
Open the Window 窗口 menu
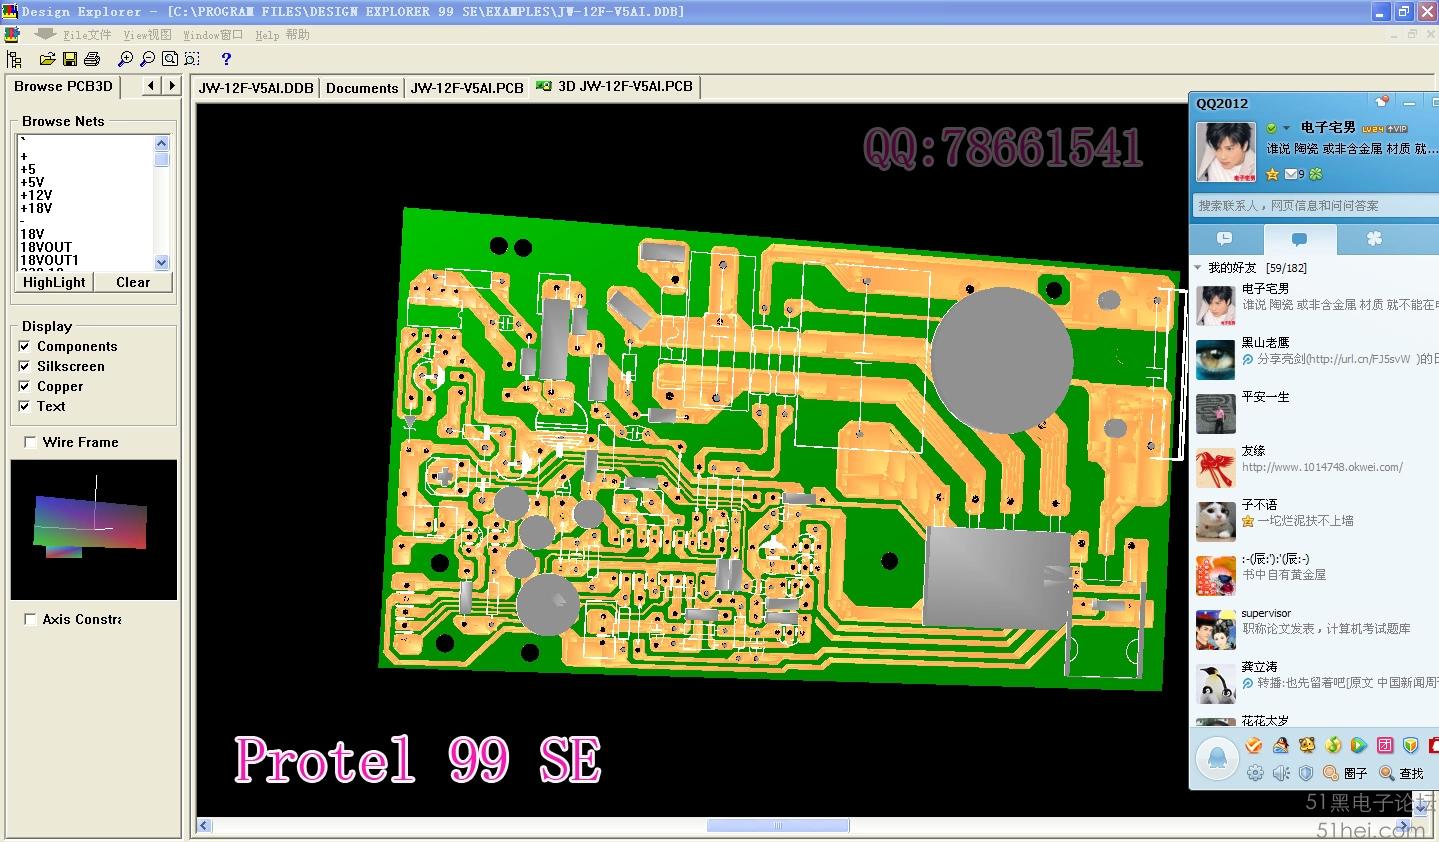pyautogui.click(x=213, y=35)
